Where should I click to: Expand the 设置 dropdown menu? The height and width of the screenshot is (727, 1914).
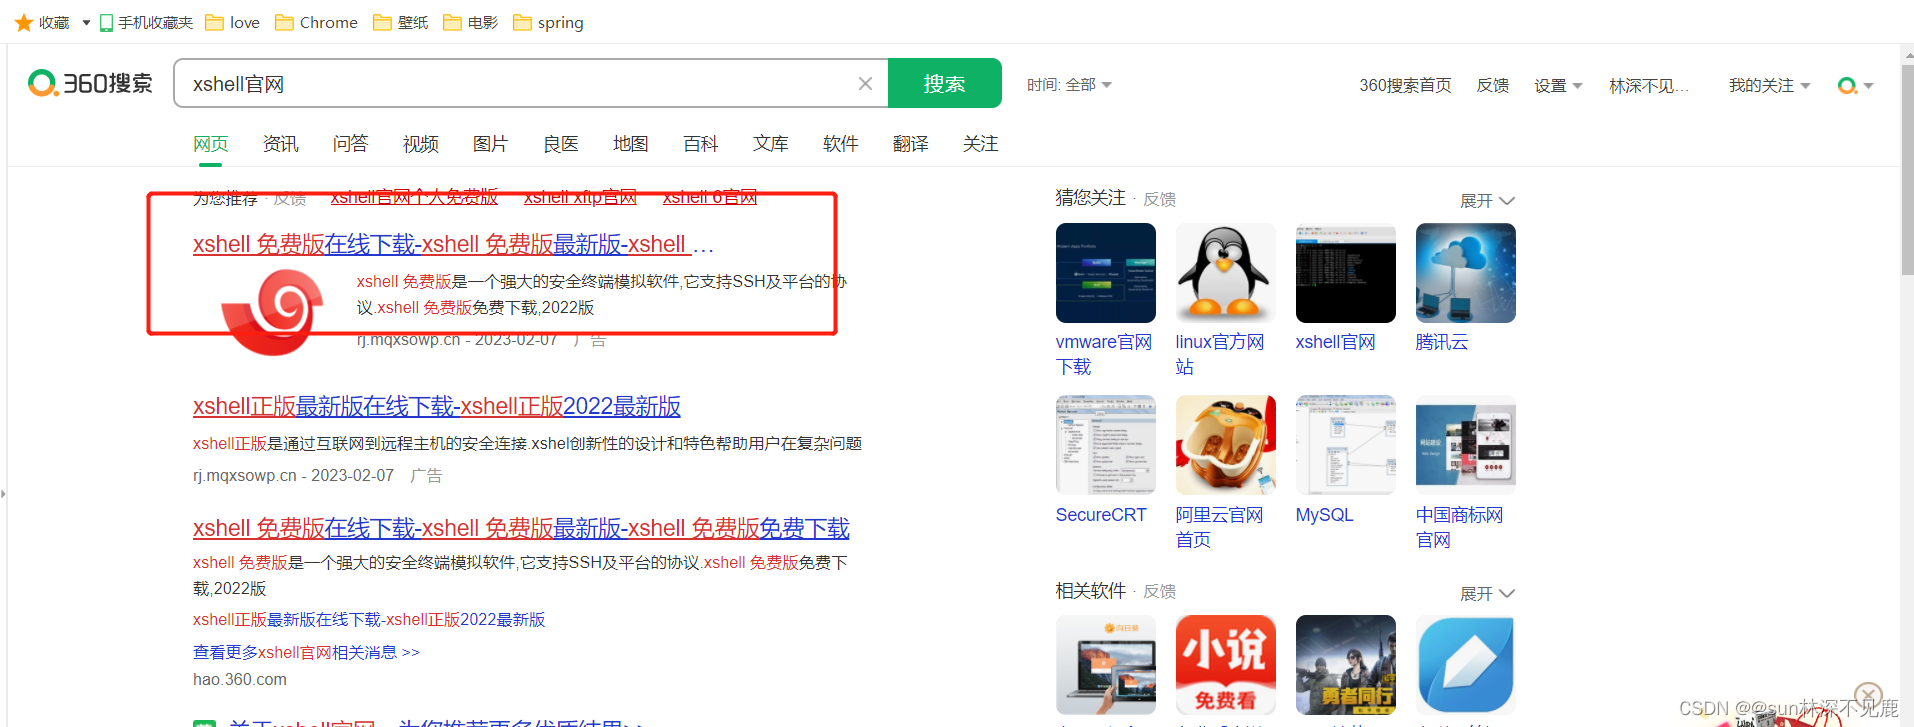(x=1558, y=86)
